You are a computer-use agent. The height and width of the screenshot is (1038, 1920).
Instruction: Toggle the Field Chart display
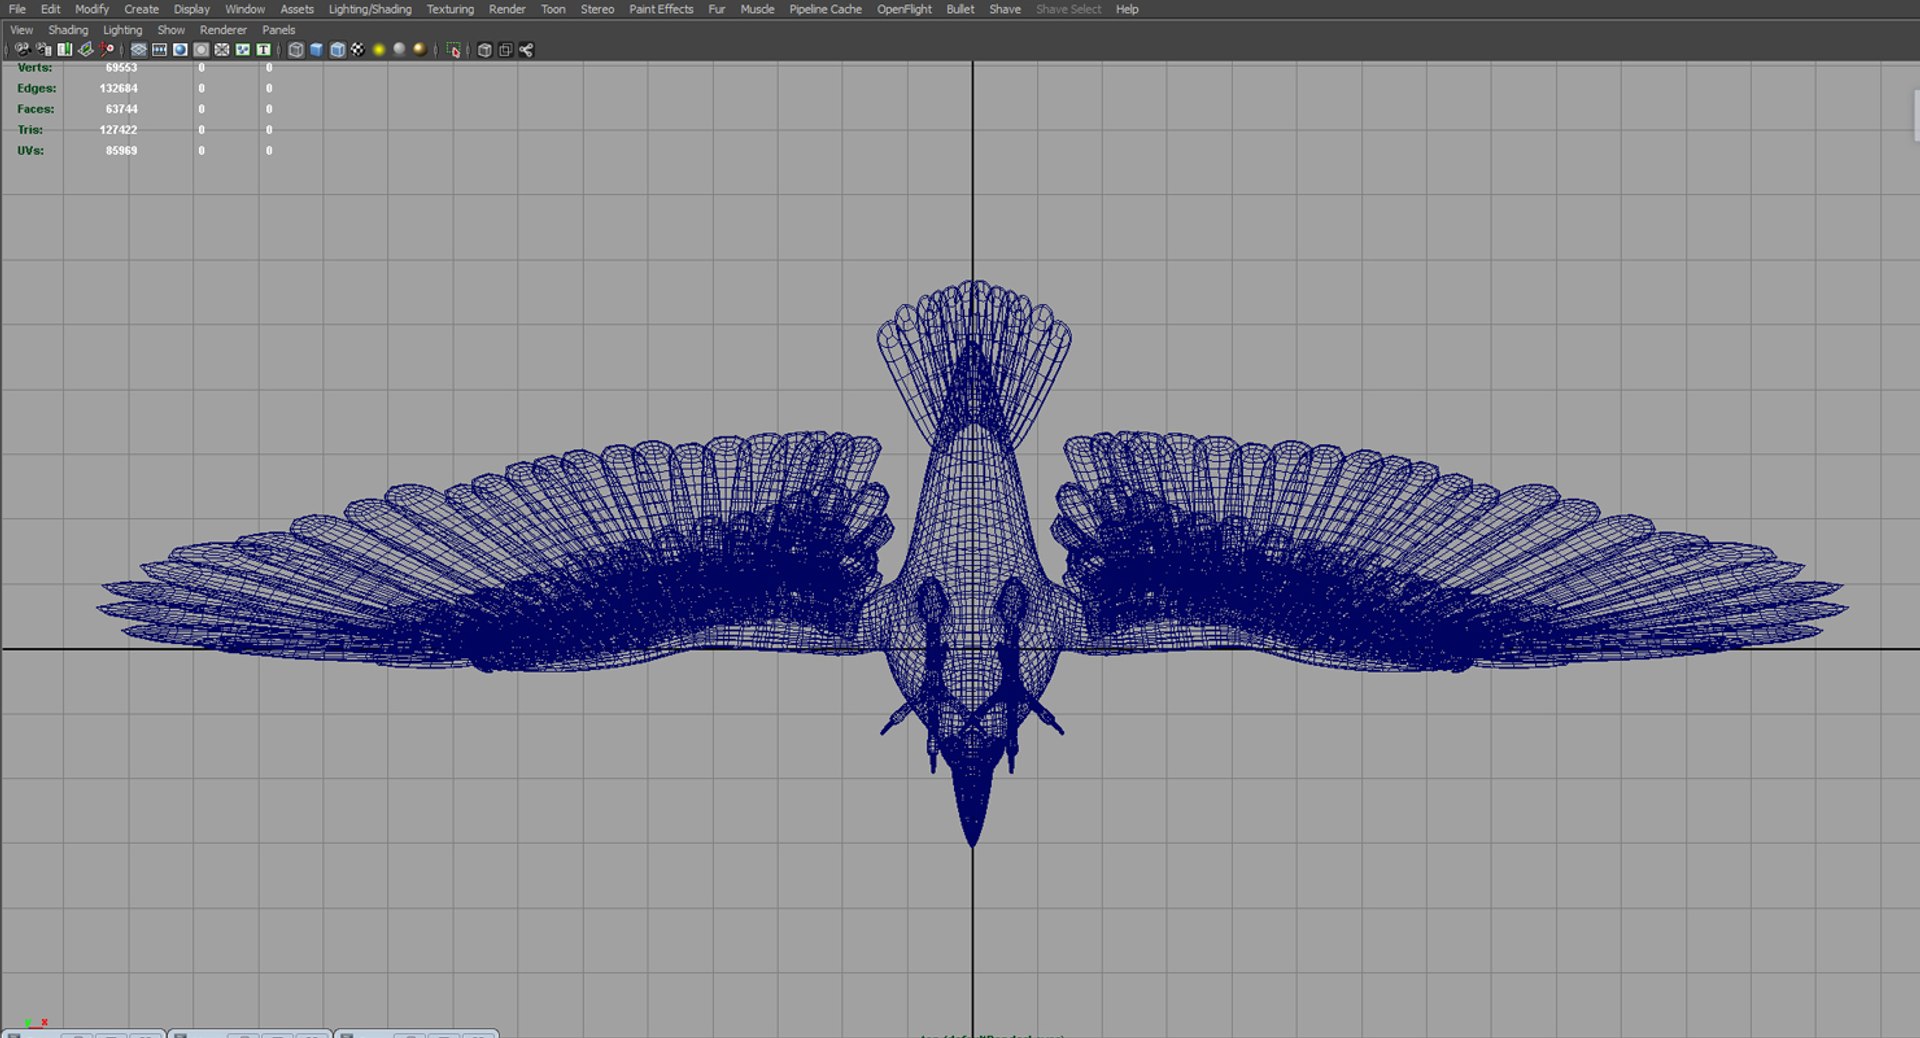tap(222, 49)
